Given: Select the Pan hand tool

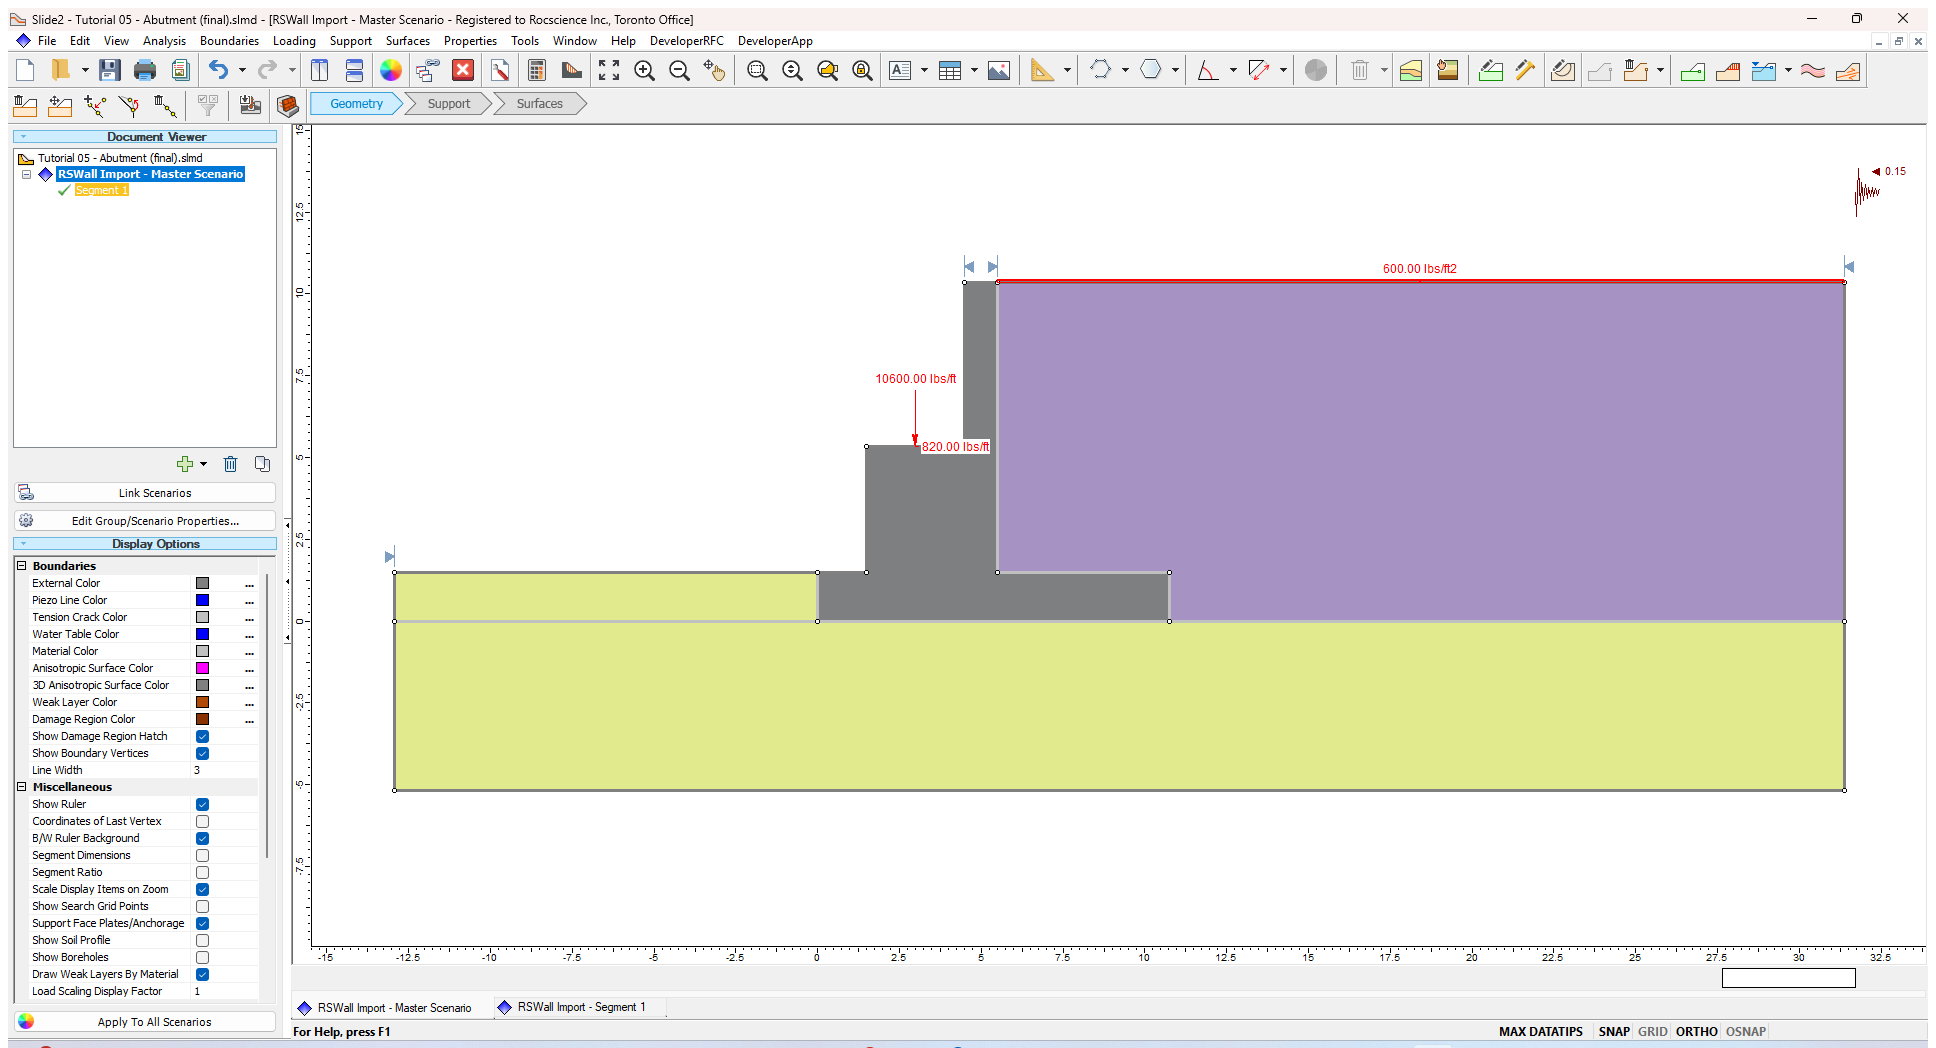Looking at the screenshot, I should [x=714, y=70].
